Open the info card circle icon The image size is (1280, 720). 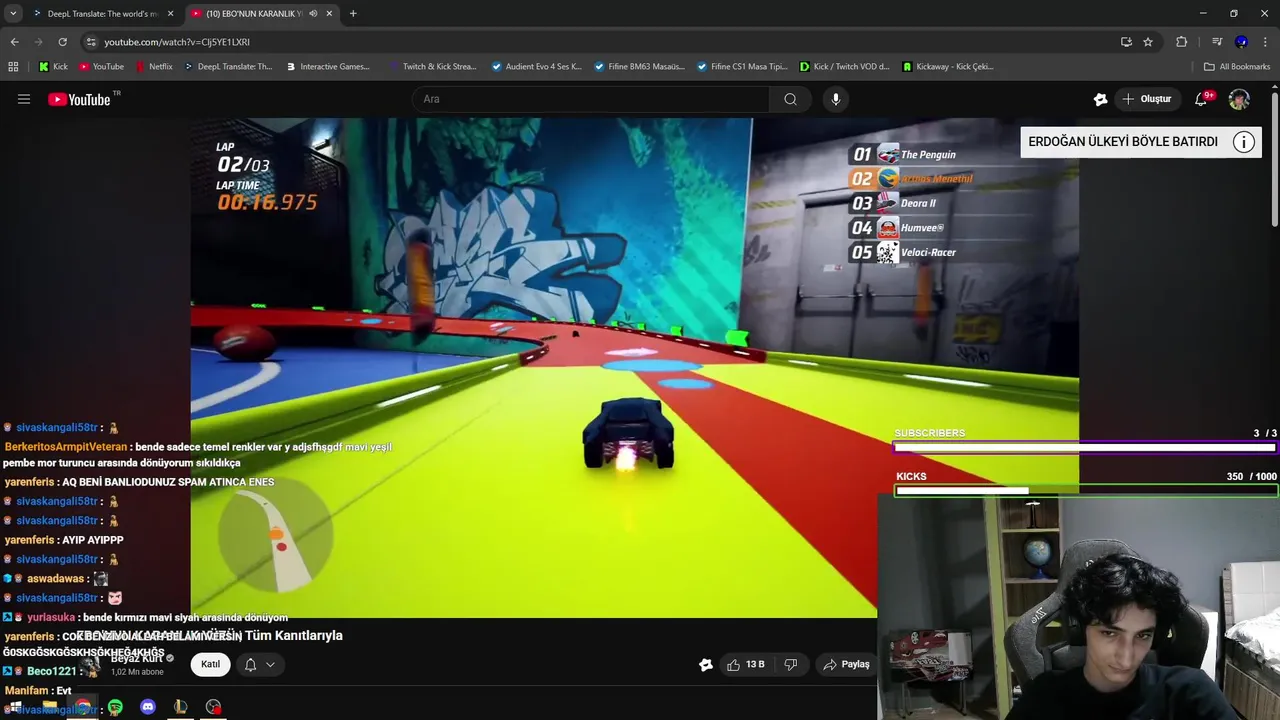pyautogui.click(x=1244, y=142)
